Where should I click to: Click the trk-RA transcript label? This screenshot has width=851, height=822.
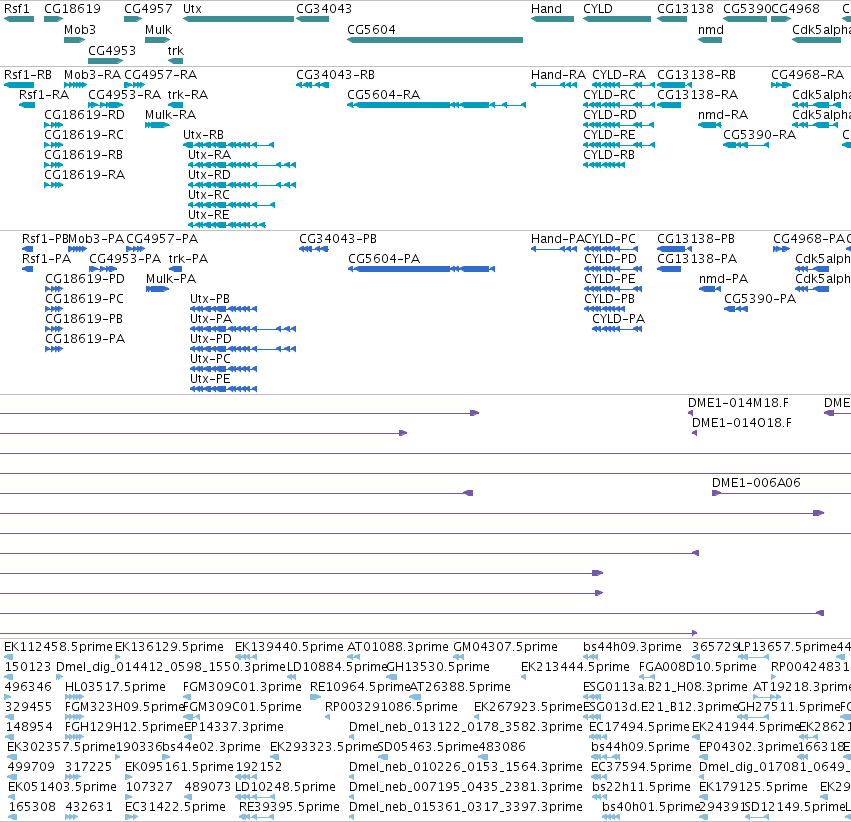pos(188,95)
